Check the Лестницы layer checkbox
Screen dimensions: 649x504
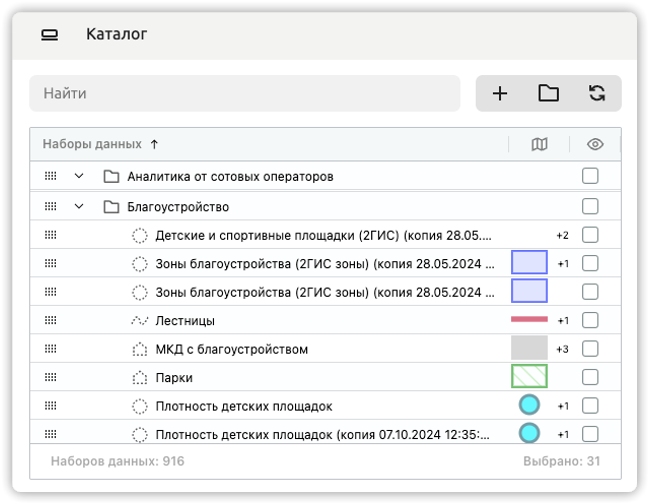[590, 320]
